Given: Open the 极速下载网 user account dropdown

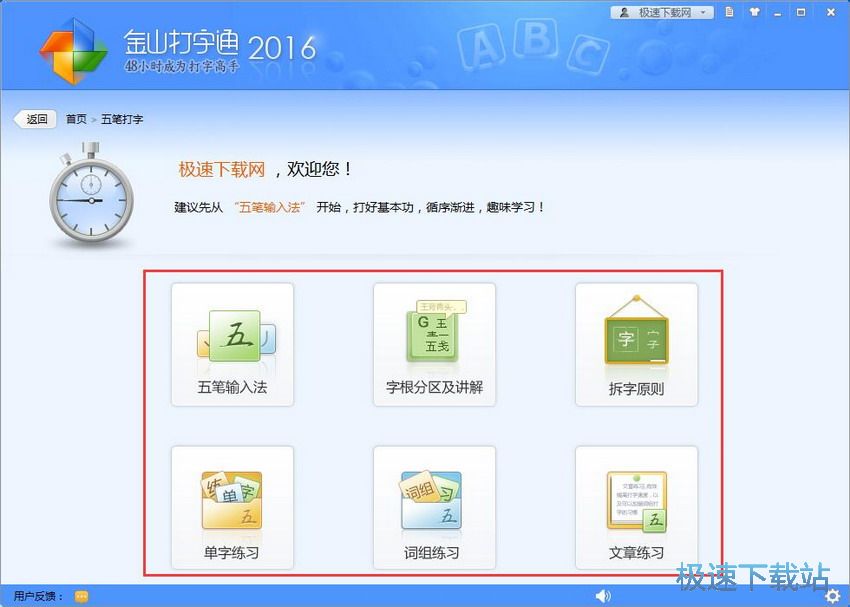Looking at the screenshot, I should pyautogui.click(x=662, y=12).
